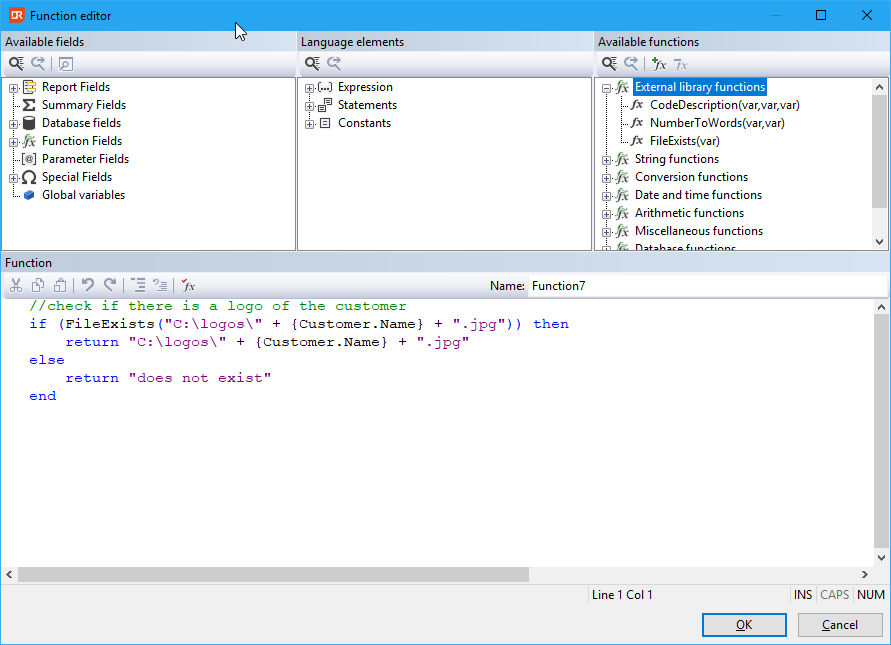Select CodeDescription(var,var,var) function
This screenshot has height=645, width=891.
725,105
